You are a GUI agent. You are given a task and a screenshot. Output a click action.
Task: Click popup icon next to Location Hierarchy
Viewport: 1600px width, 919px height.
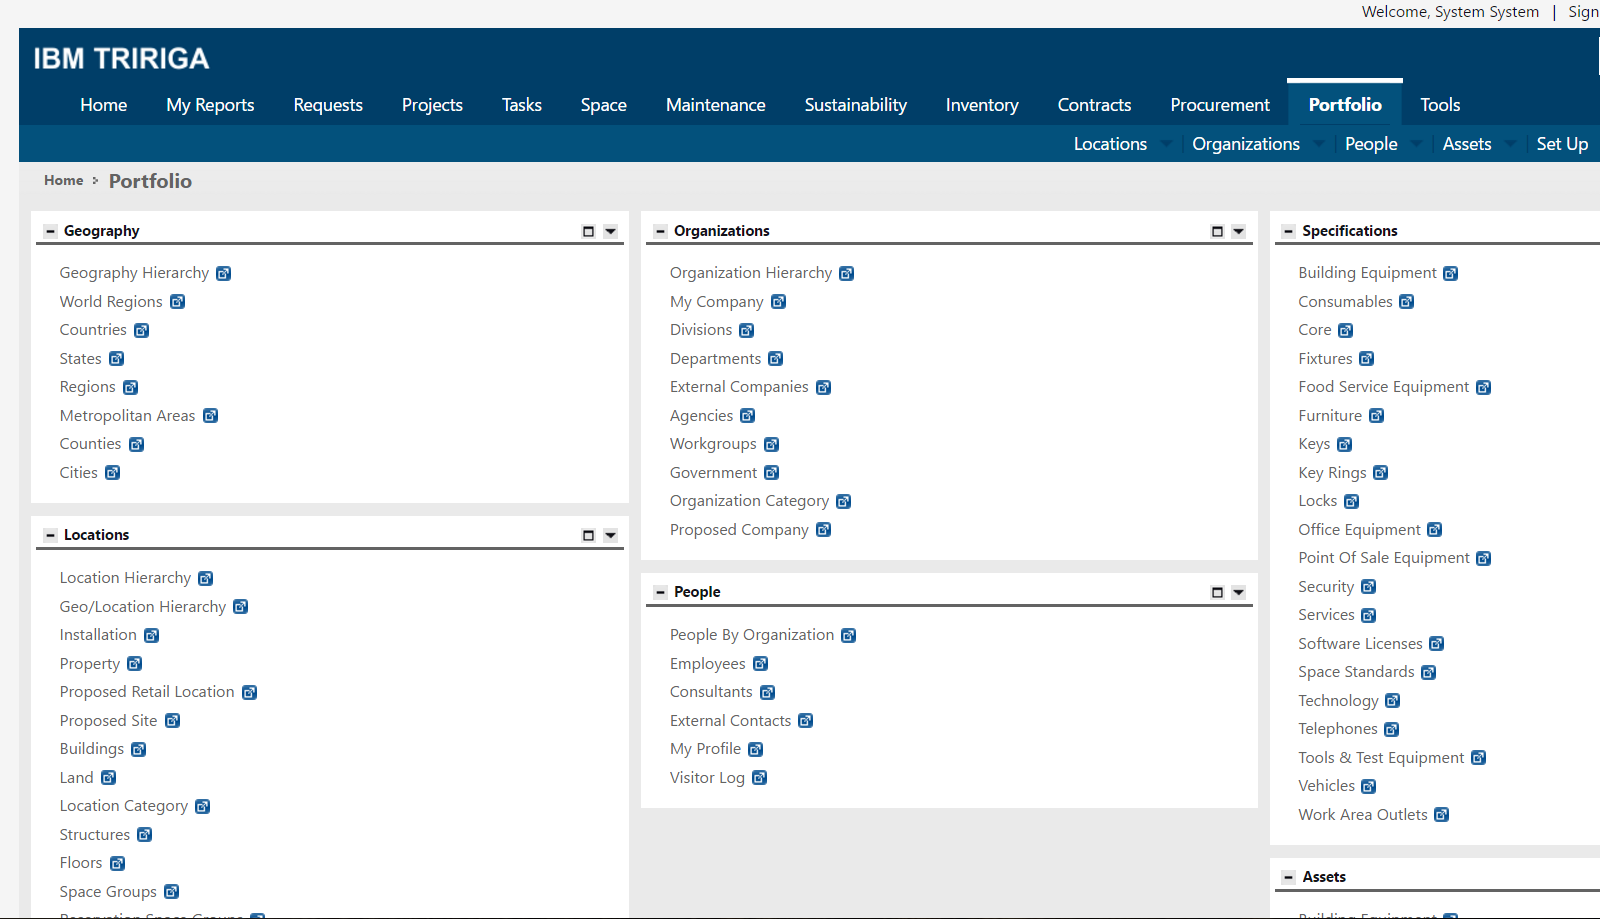(x=205, y=578)
